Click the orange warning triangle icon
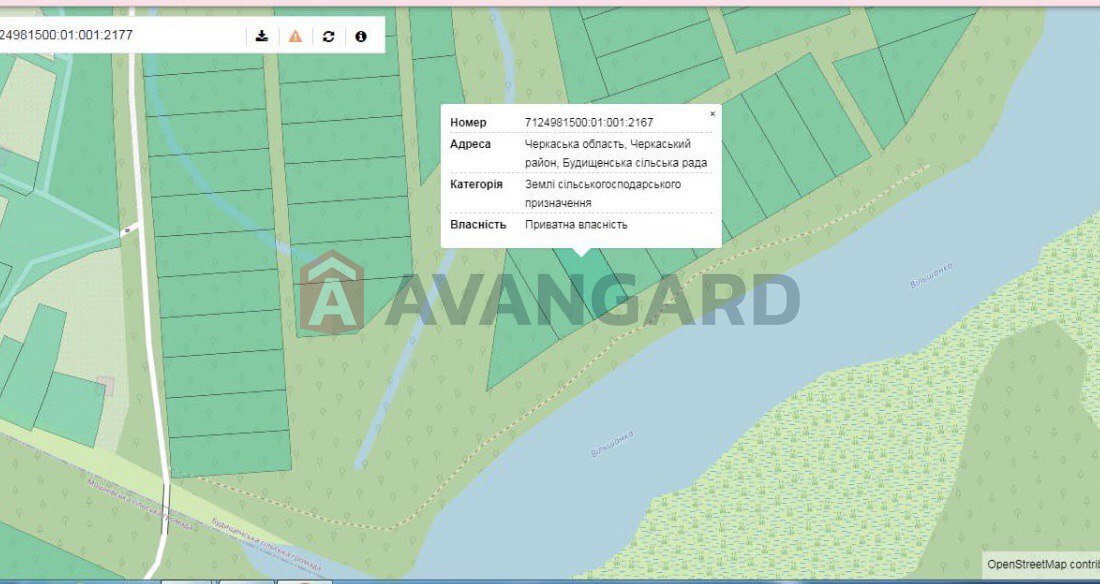Image resolution: width=1100 pixels, height=584 pixels. [295, 36]
